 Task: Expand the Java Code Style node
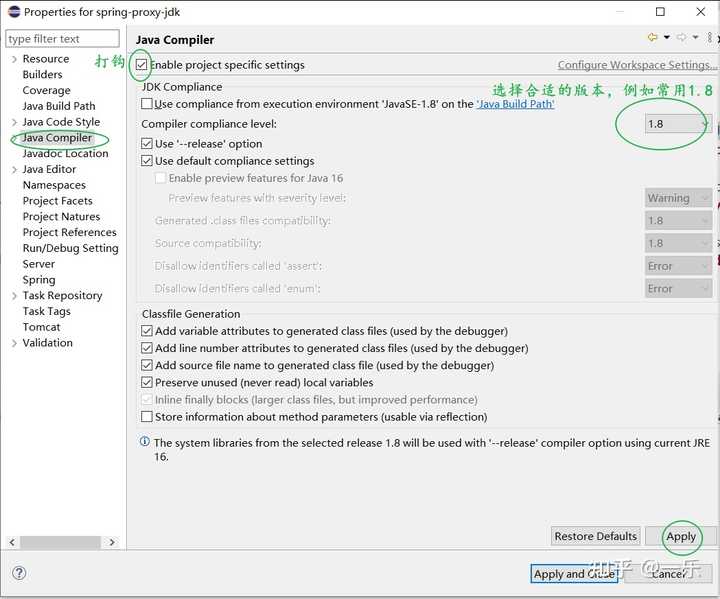[x=14, y=122]
